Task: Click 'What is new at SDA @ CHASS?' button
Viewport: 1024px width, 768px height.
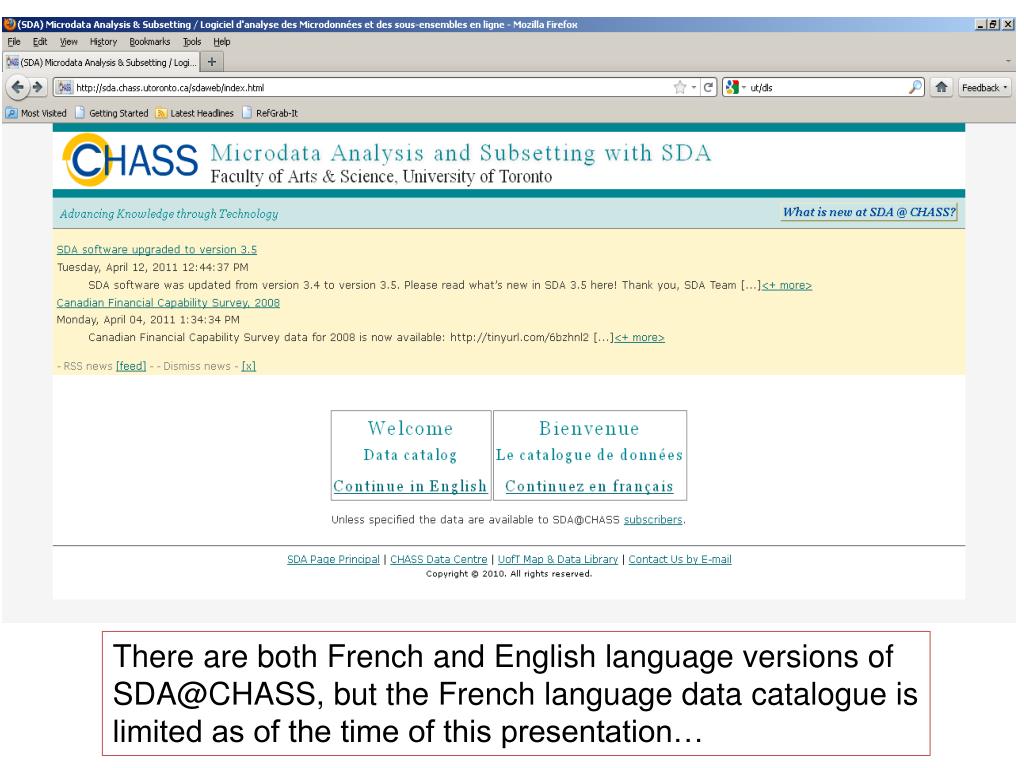Action: 869,212
